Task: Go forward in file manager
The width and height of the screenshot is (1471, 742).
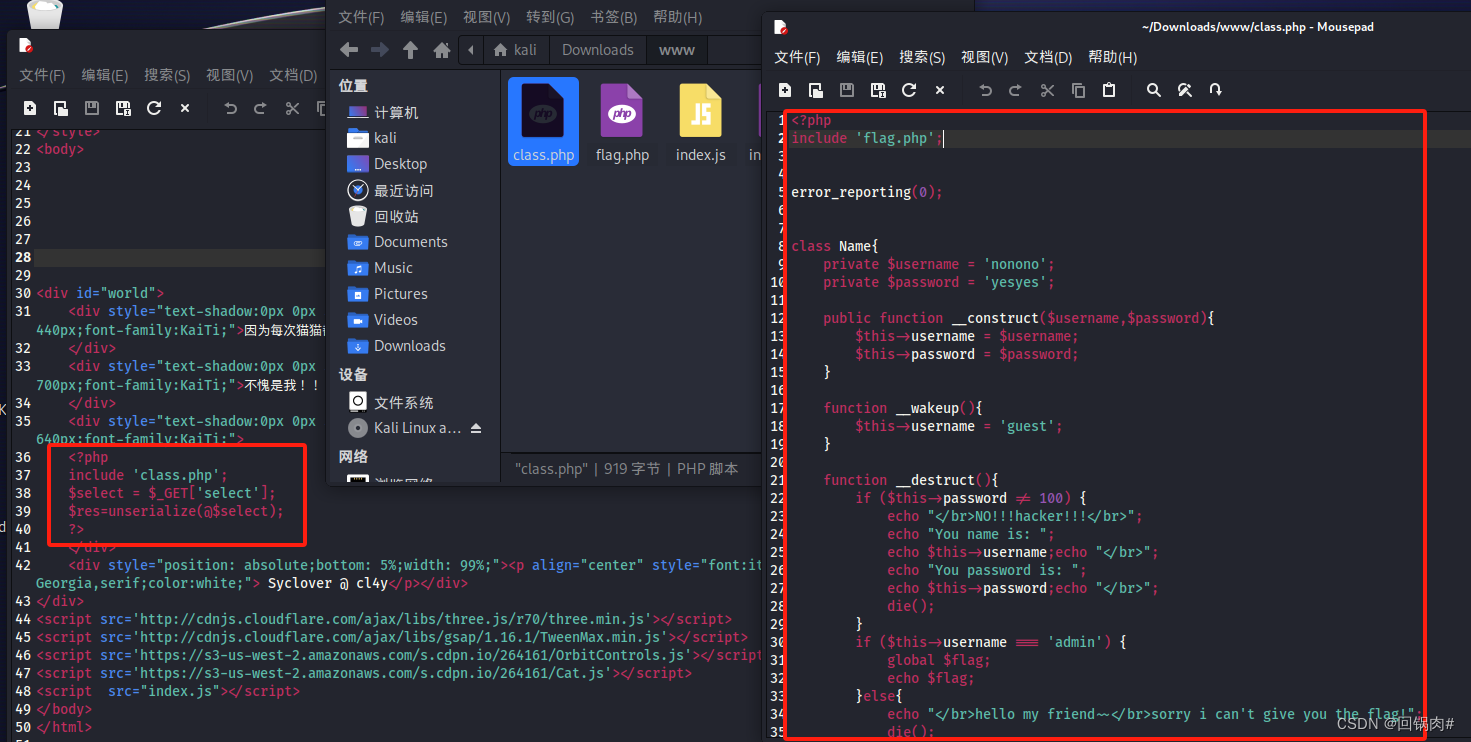Action: coord(380,50)
